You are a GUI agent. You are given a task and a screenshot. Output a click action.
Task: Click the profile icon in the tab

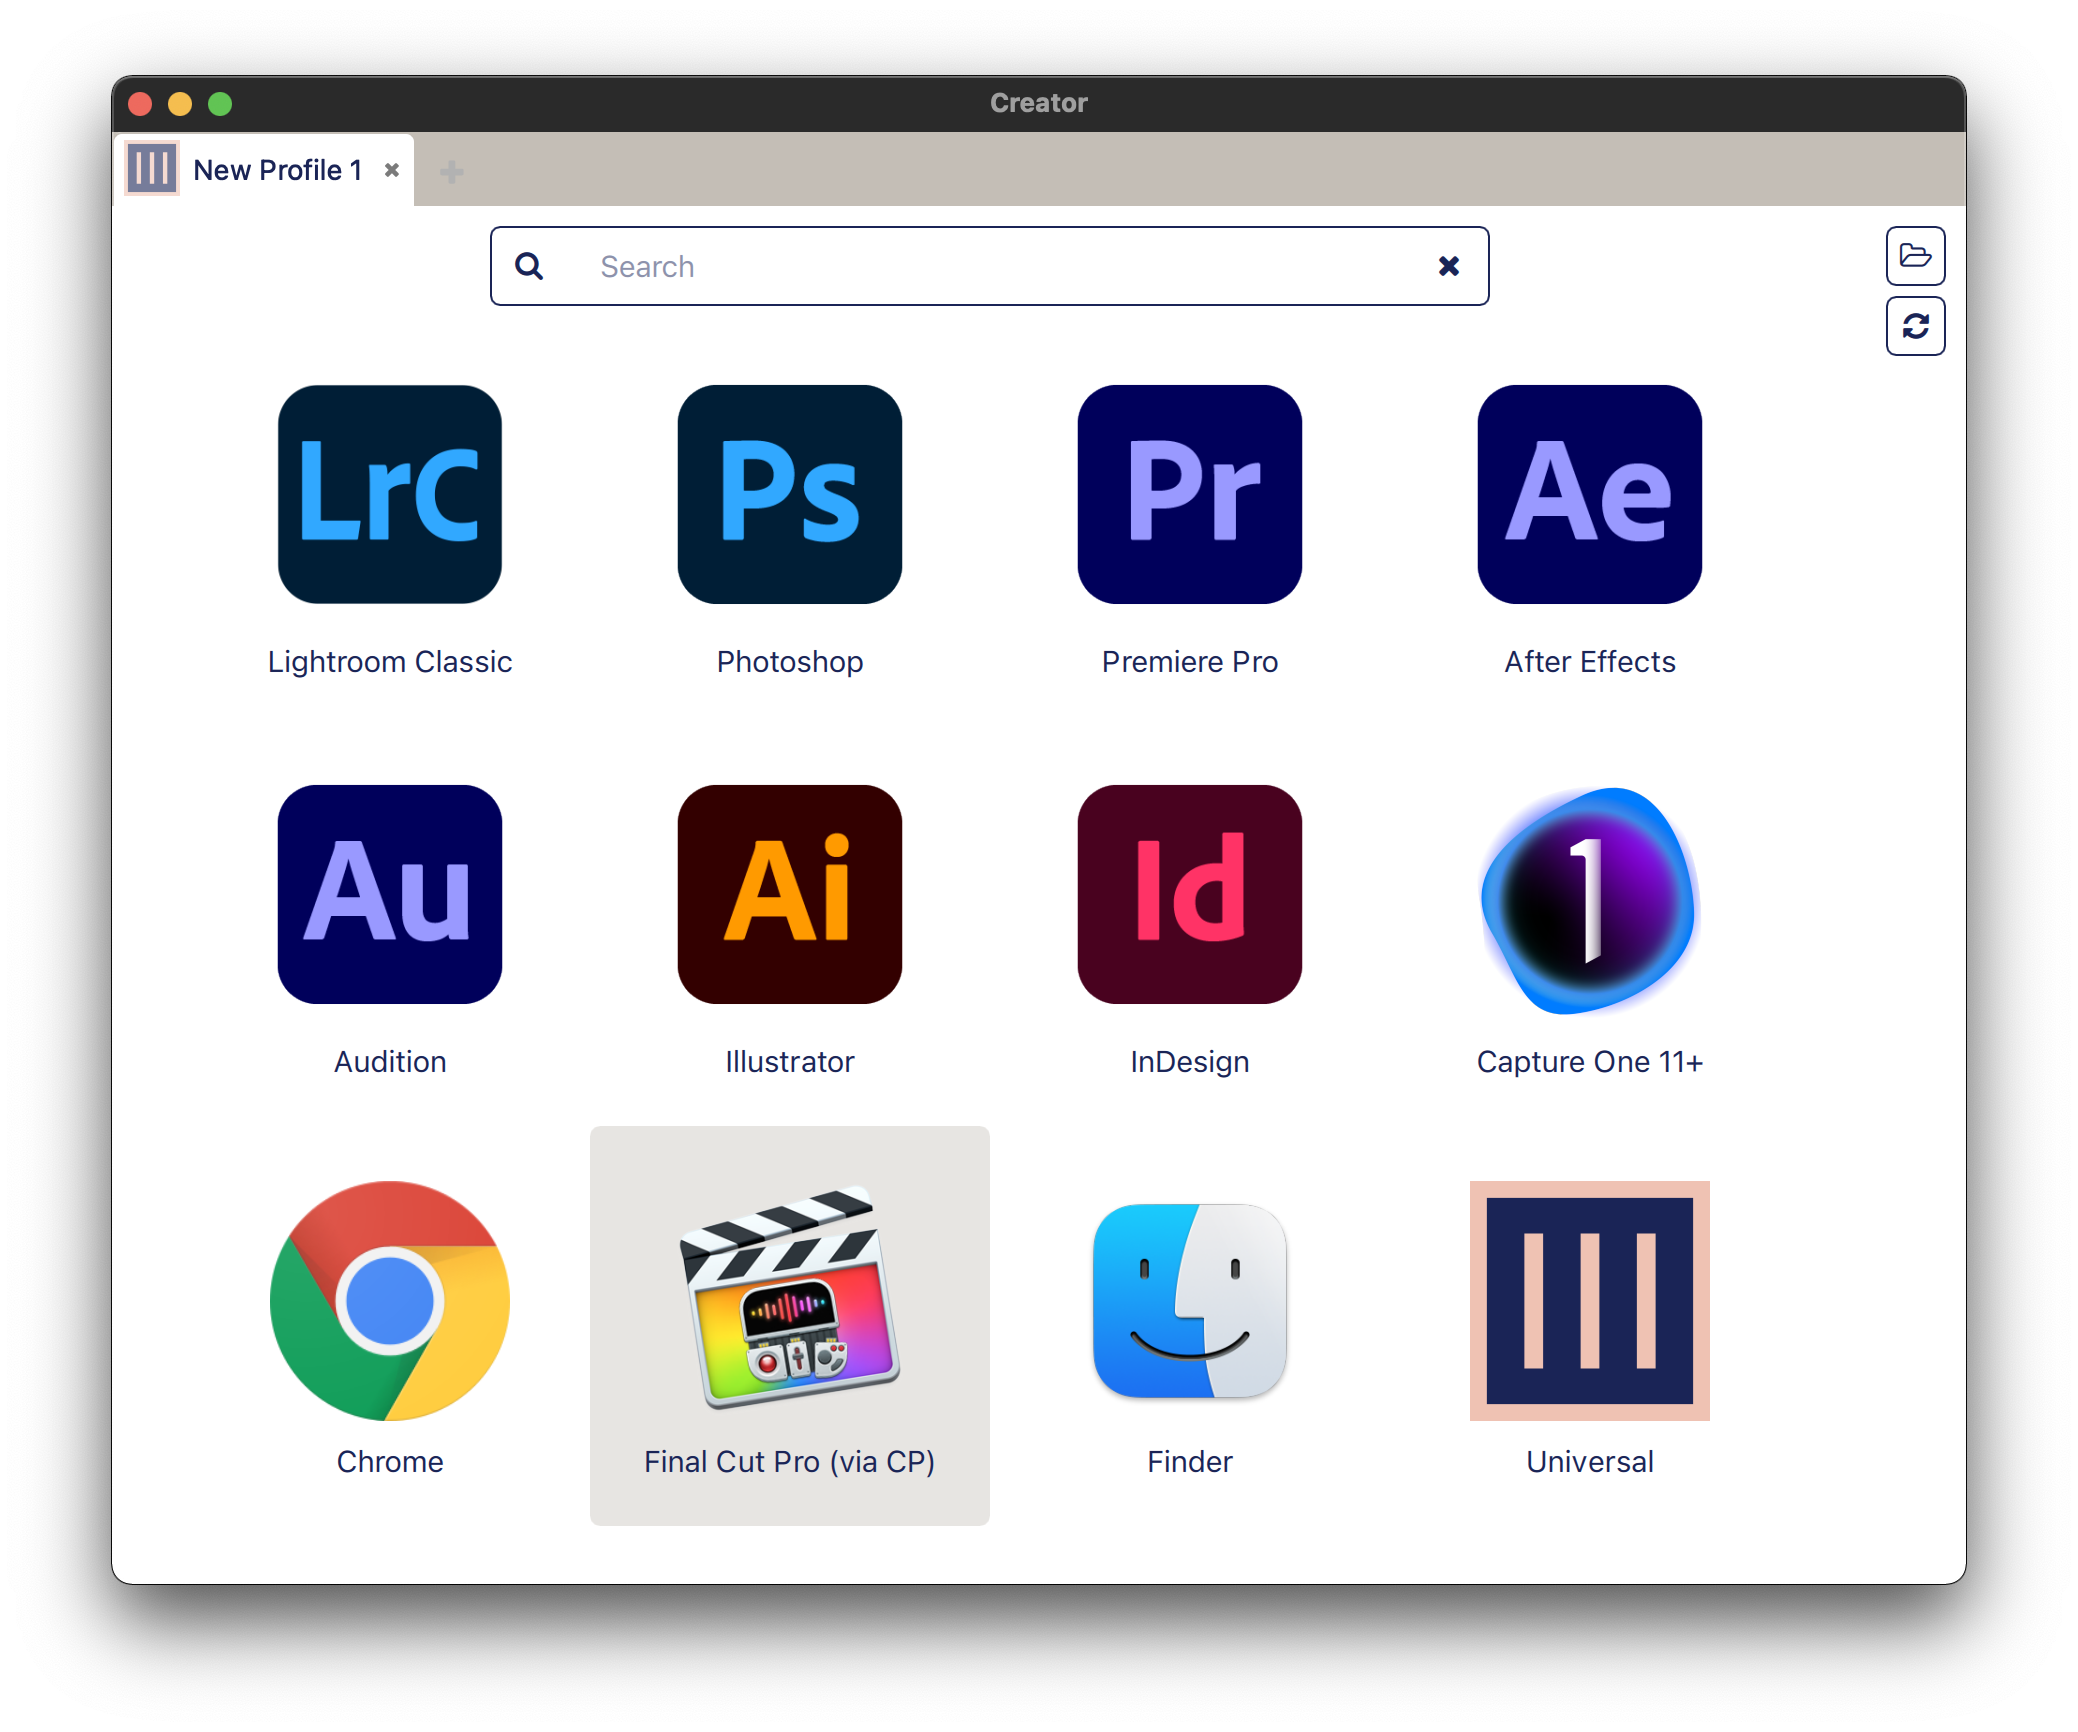pyautogui.click(x=152, y=168)
